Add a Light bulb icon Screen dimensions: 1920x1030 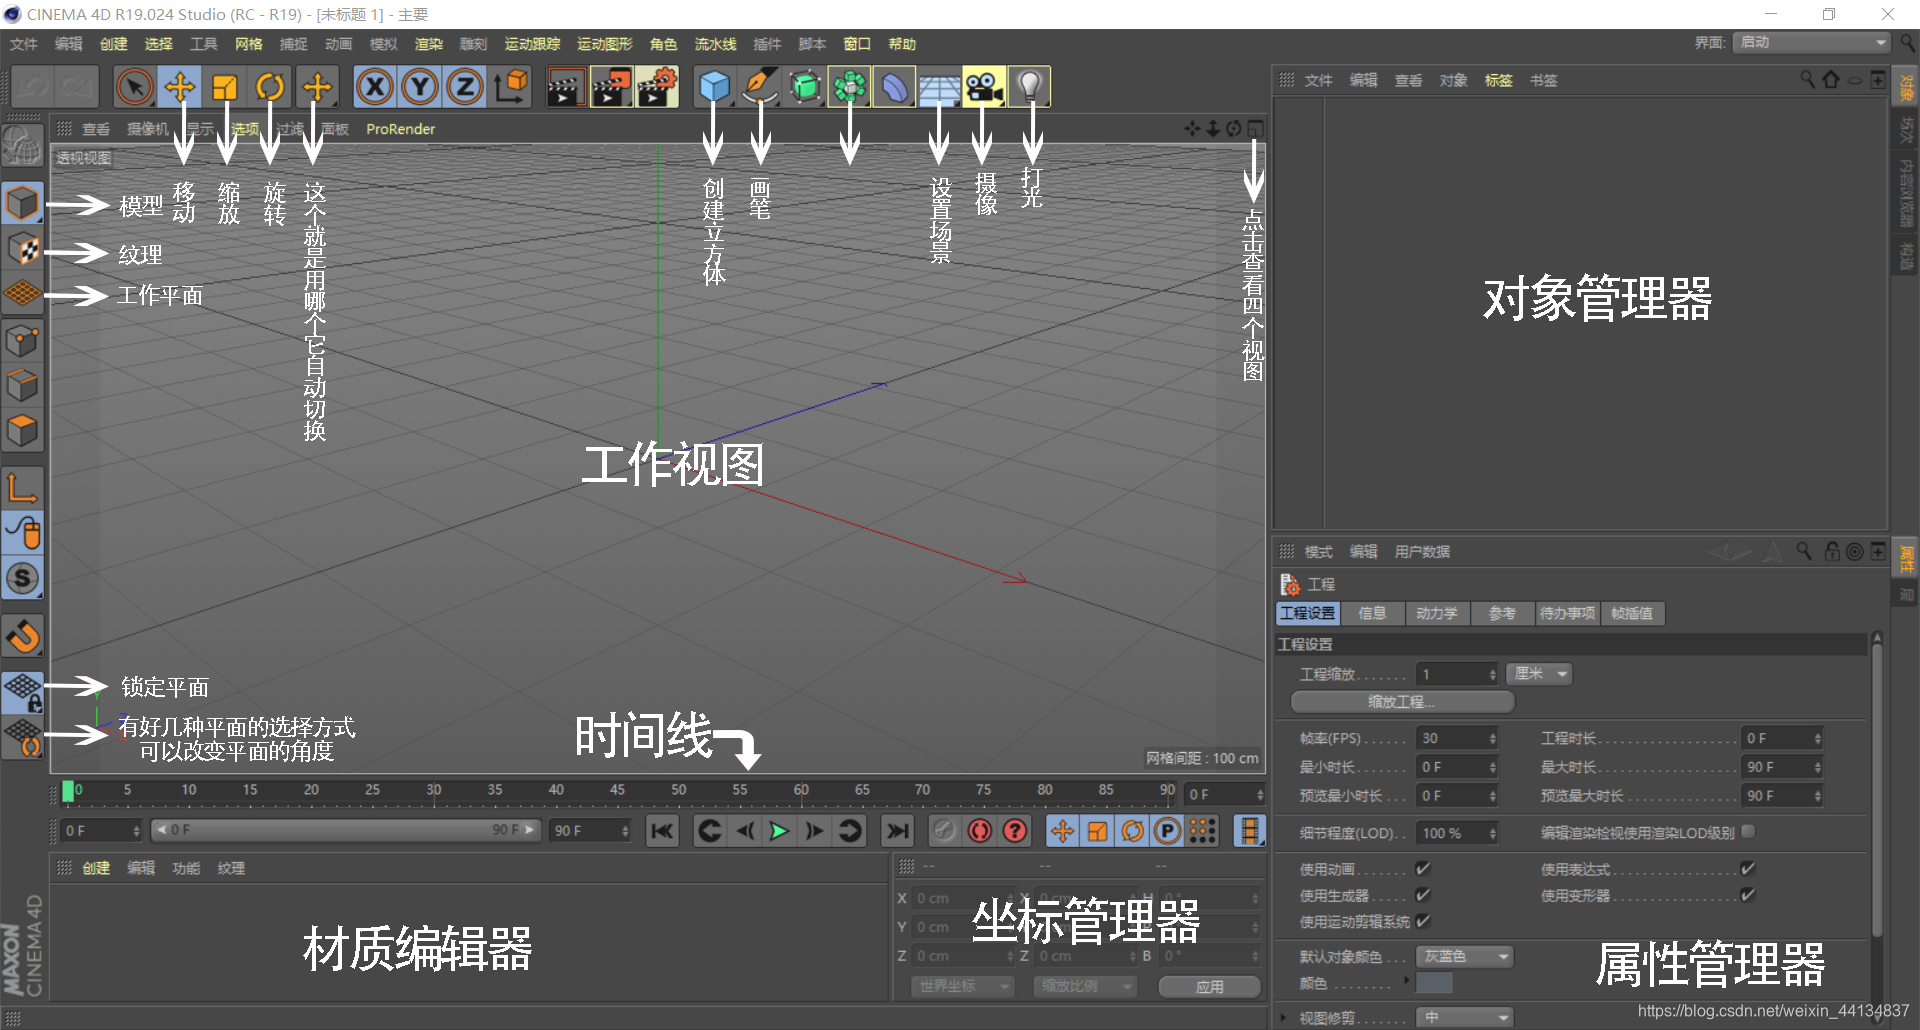pyautogui.click(x=1030, y=87)
